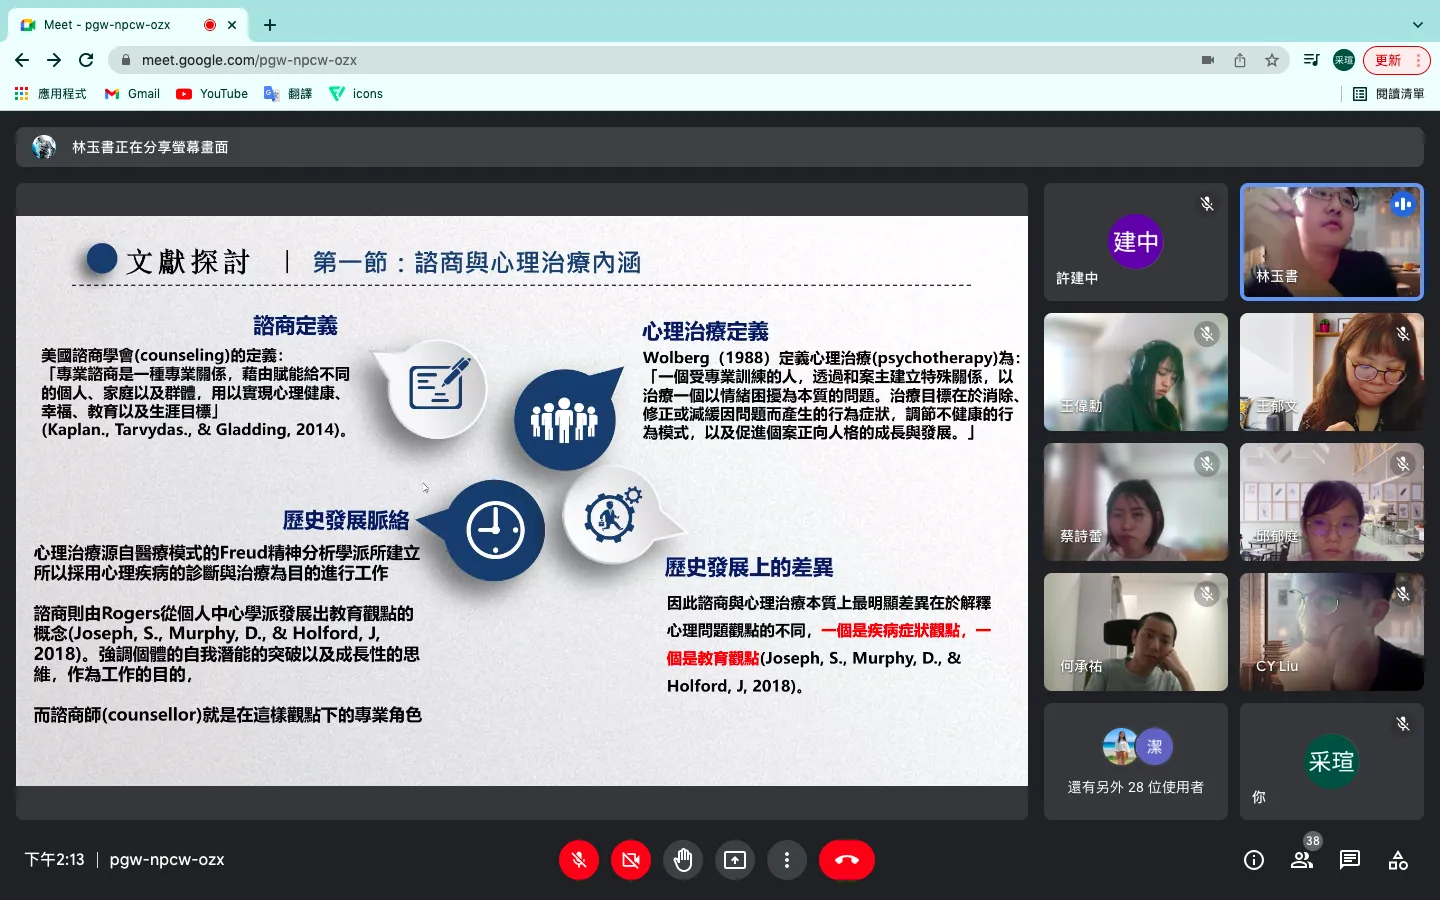Open the activities panel
Image resolution: width=1440 pixels, height=900 pixels.
(1398, 860)
